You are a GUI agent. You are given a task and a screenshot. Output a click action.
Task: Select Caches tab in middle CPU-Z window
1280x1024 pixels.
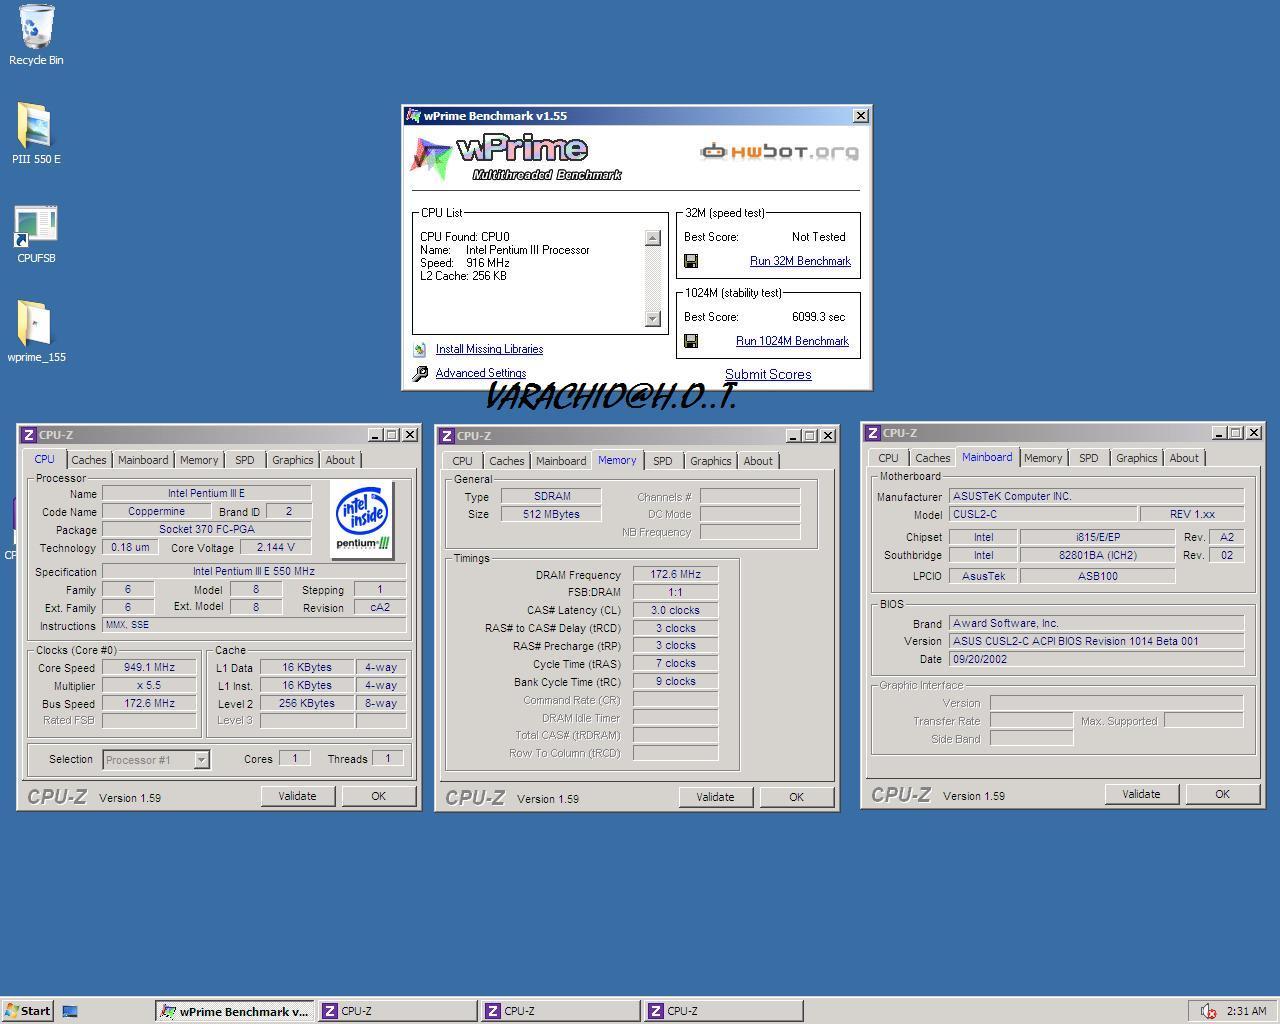pos(506,461)
